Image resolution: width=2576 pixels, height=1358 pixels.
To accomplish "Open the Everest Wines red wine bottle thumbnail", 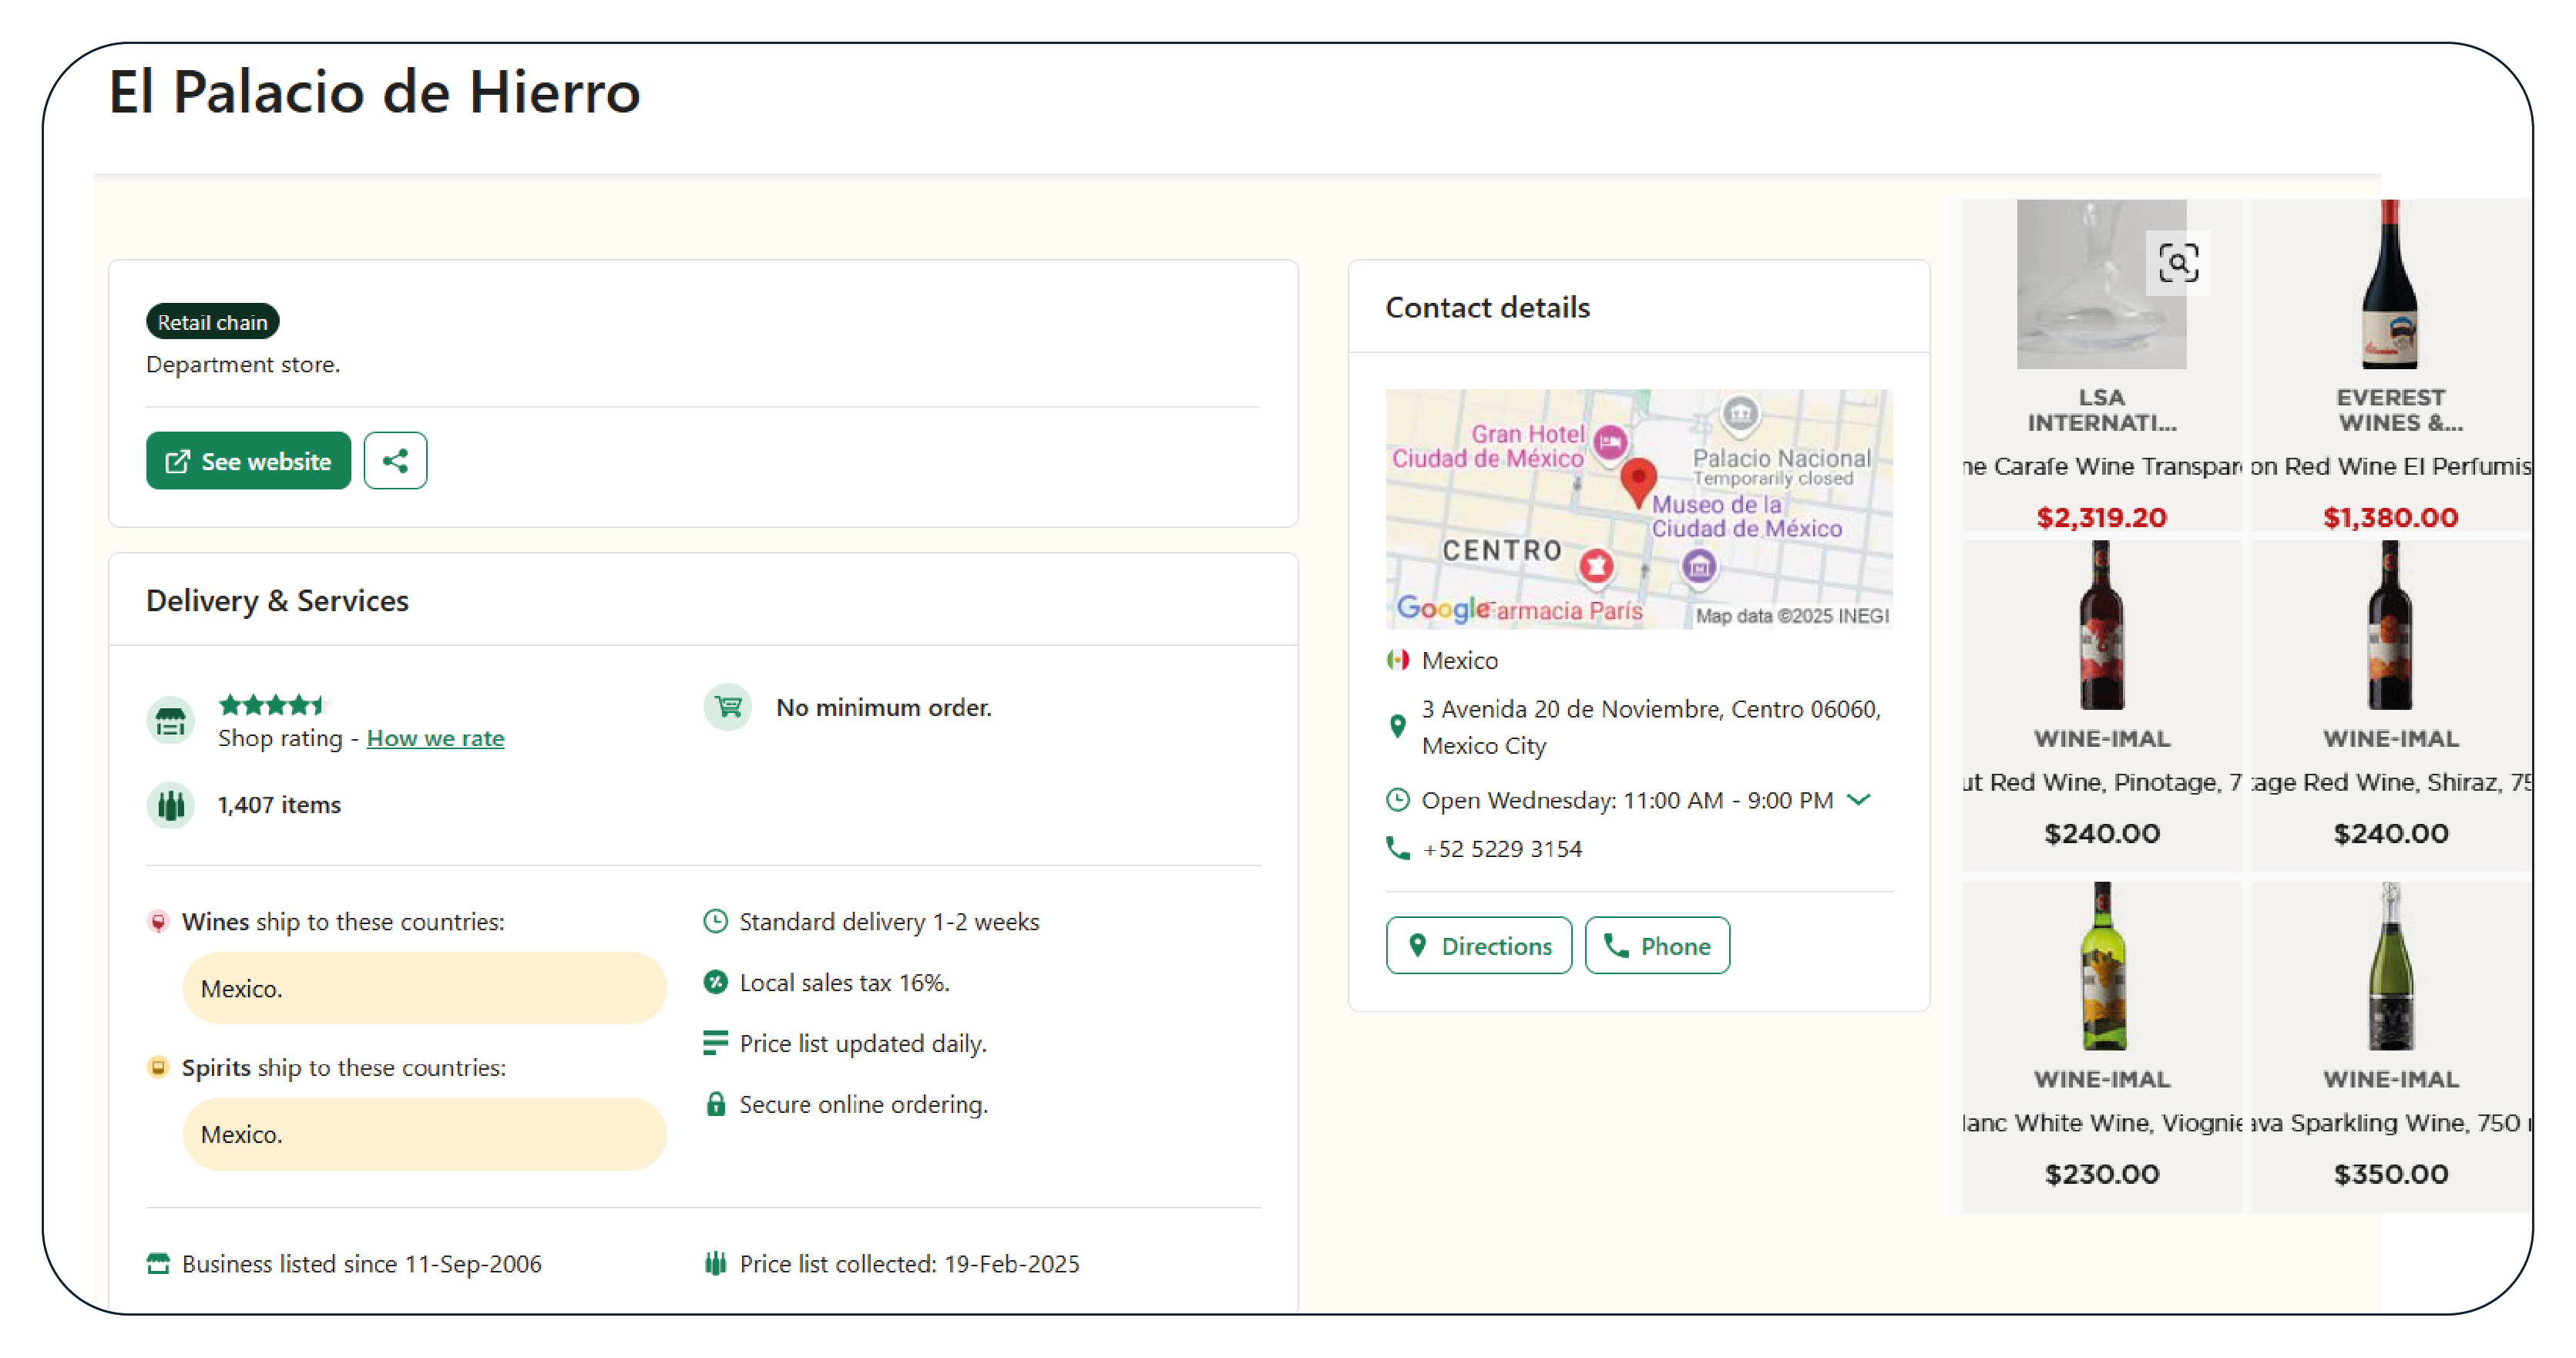I will [2390, 284].
